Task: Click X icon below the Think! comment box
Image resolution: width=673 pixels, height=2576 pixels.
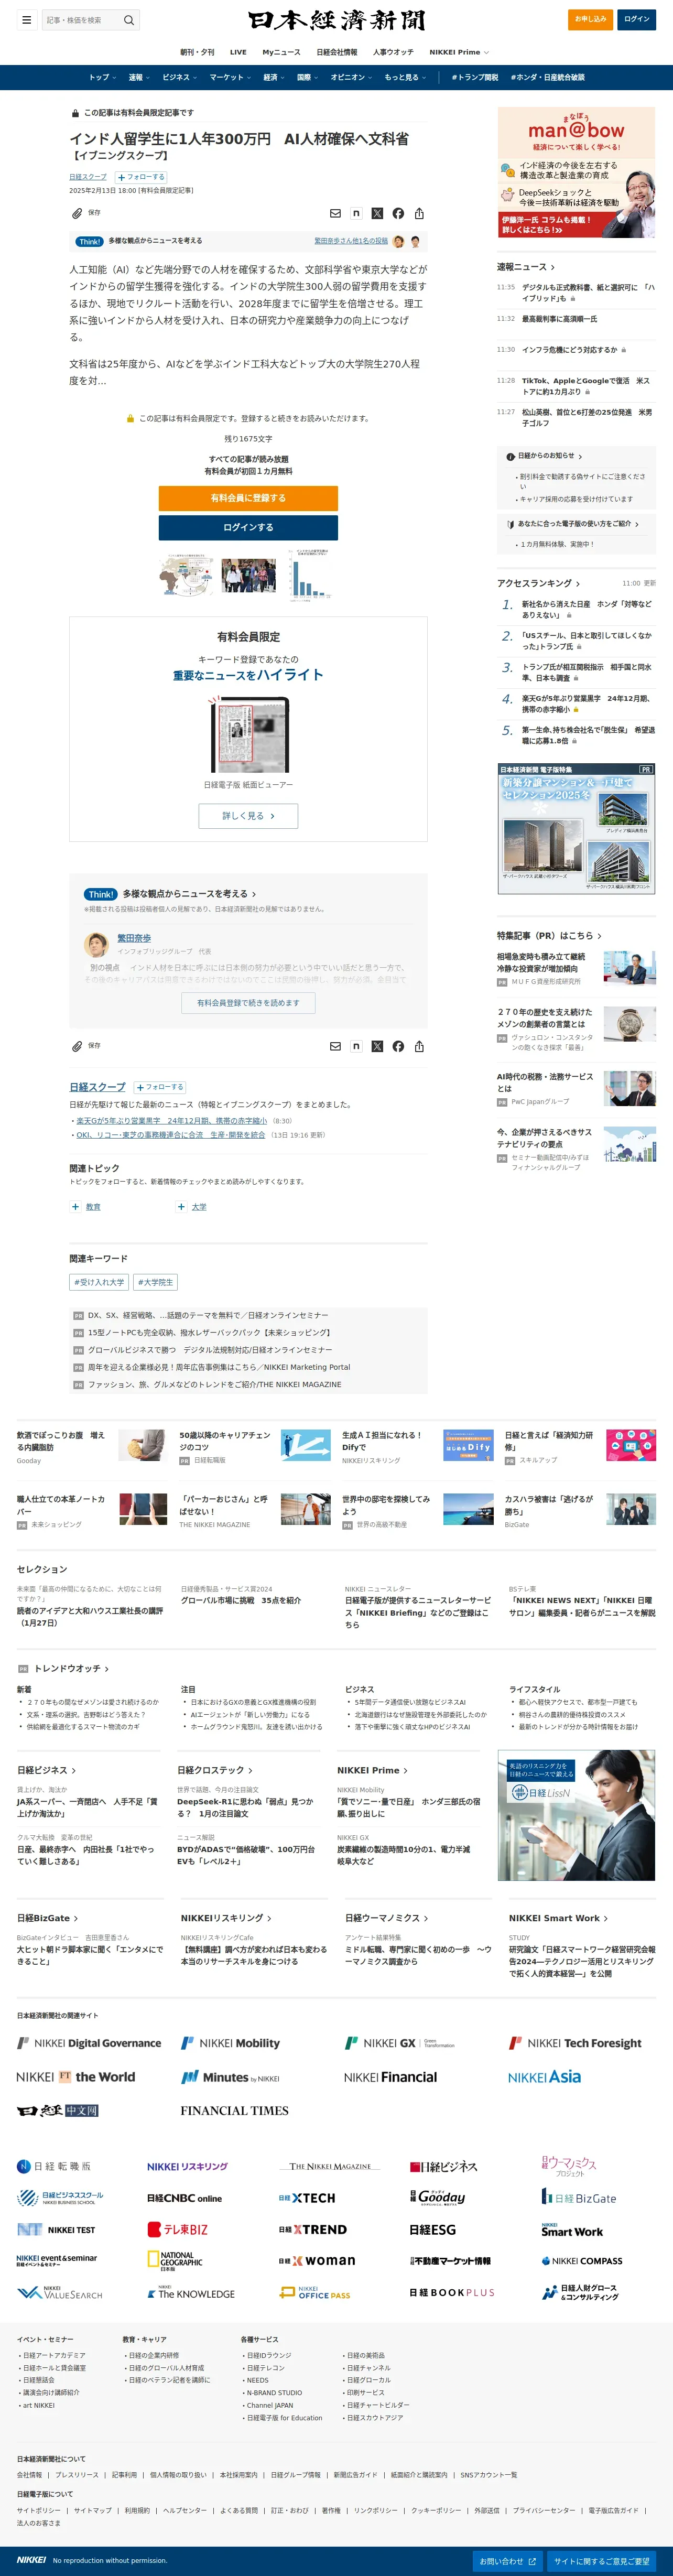Action: pyautogui.click(x=377, y=1046)
